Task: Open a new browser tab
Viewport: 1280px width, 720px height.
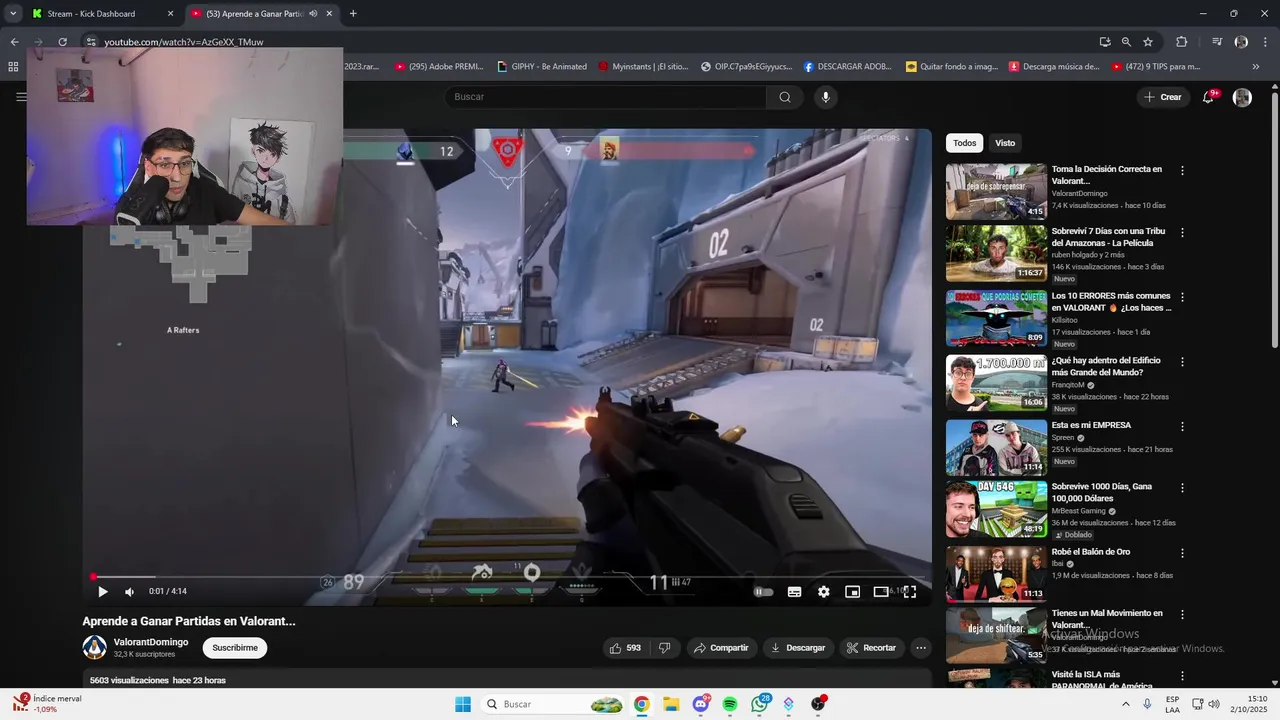Action: 353,14
